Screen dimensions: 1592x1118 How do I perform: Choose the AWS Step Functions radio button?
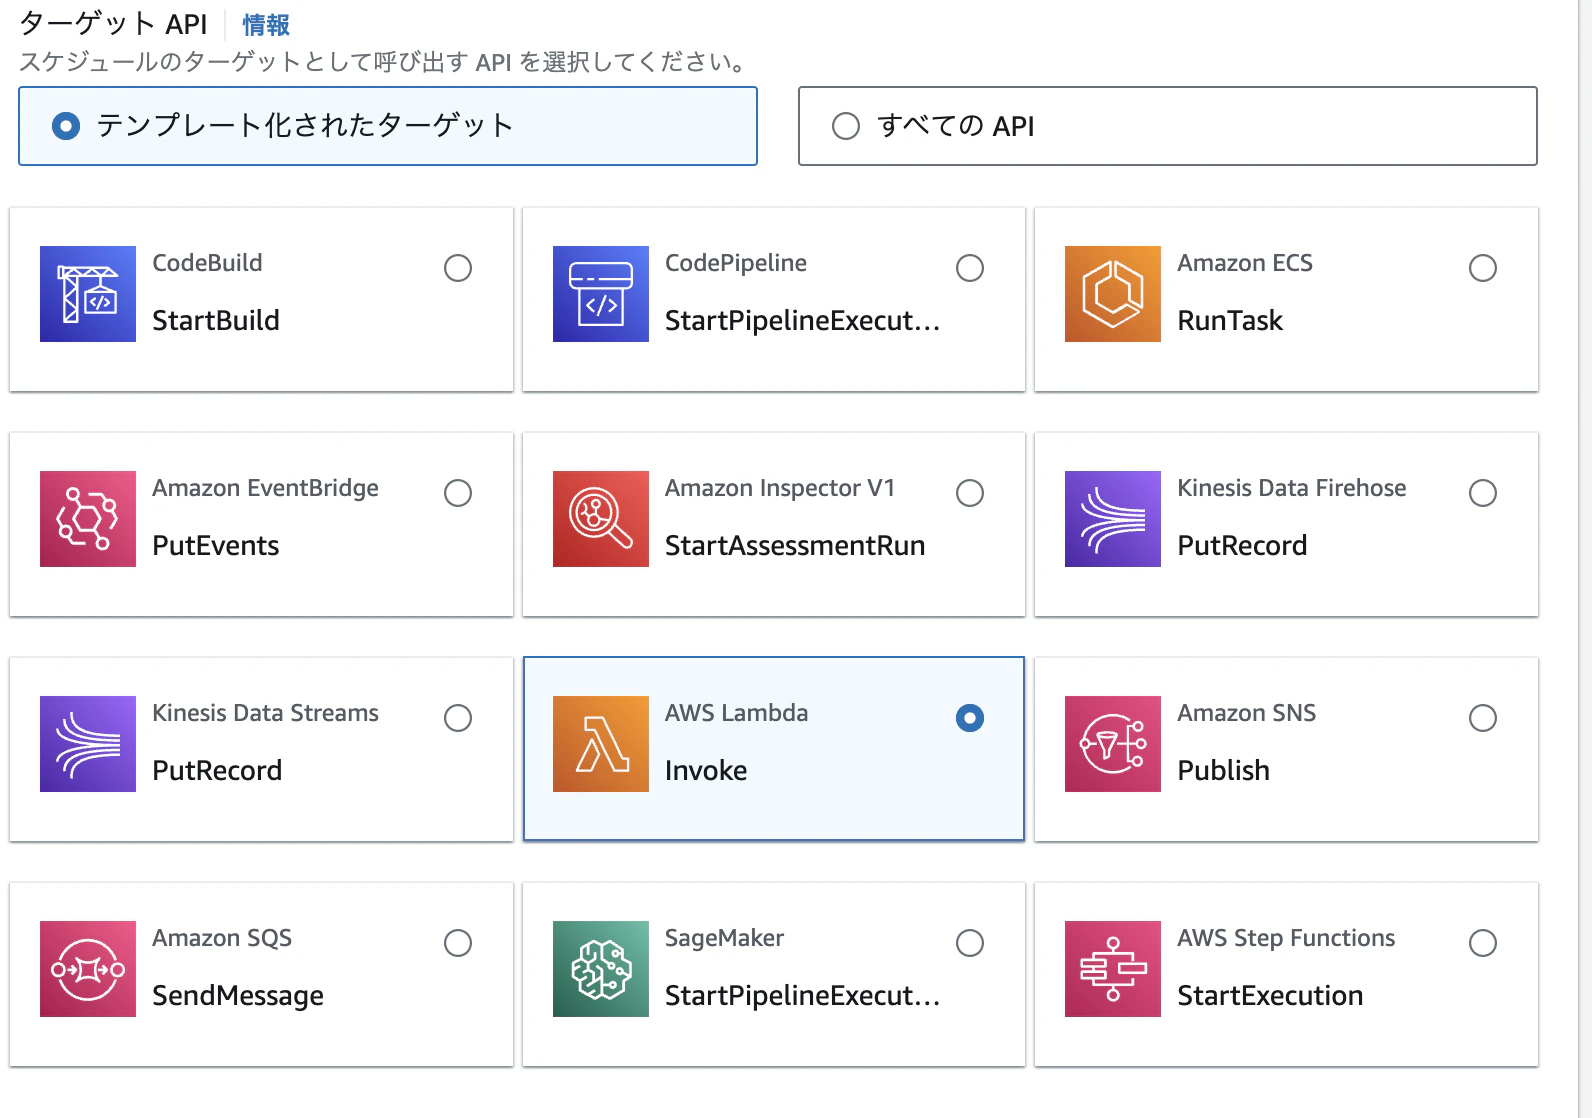coord(1483,943)
